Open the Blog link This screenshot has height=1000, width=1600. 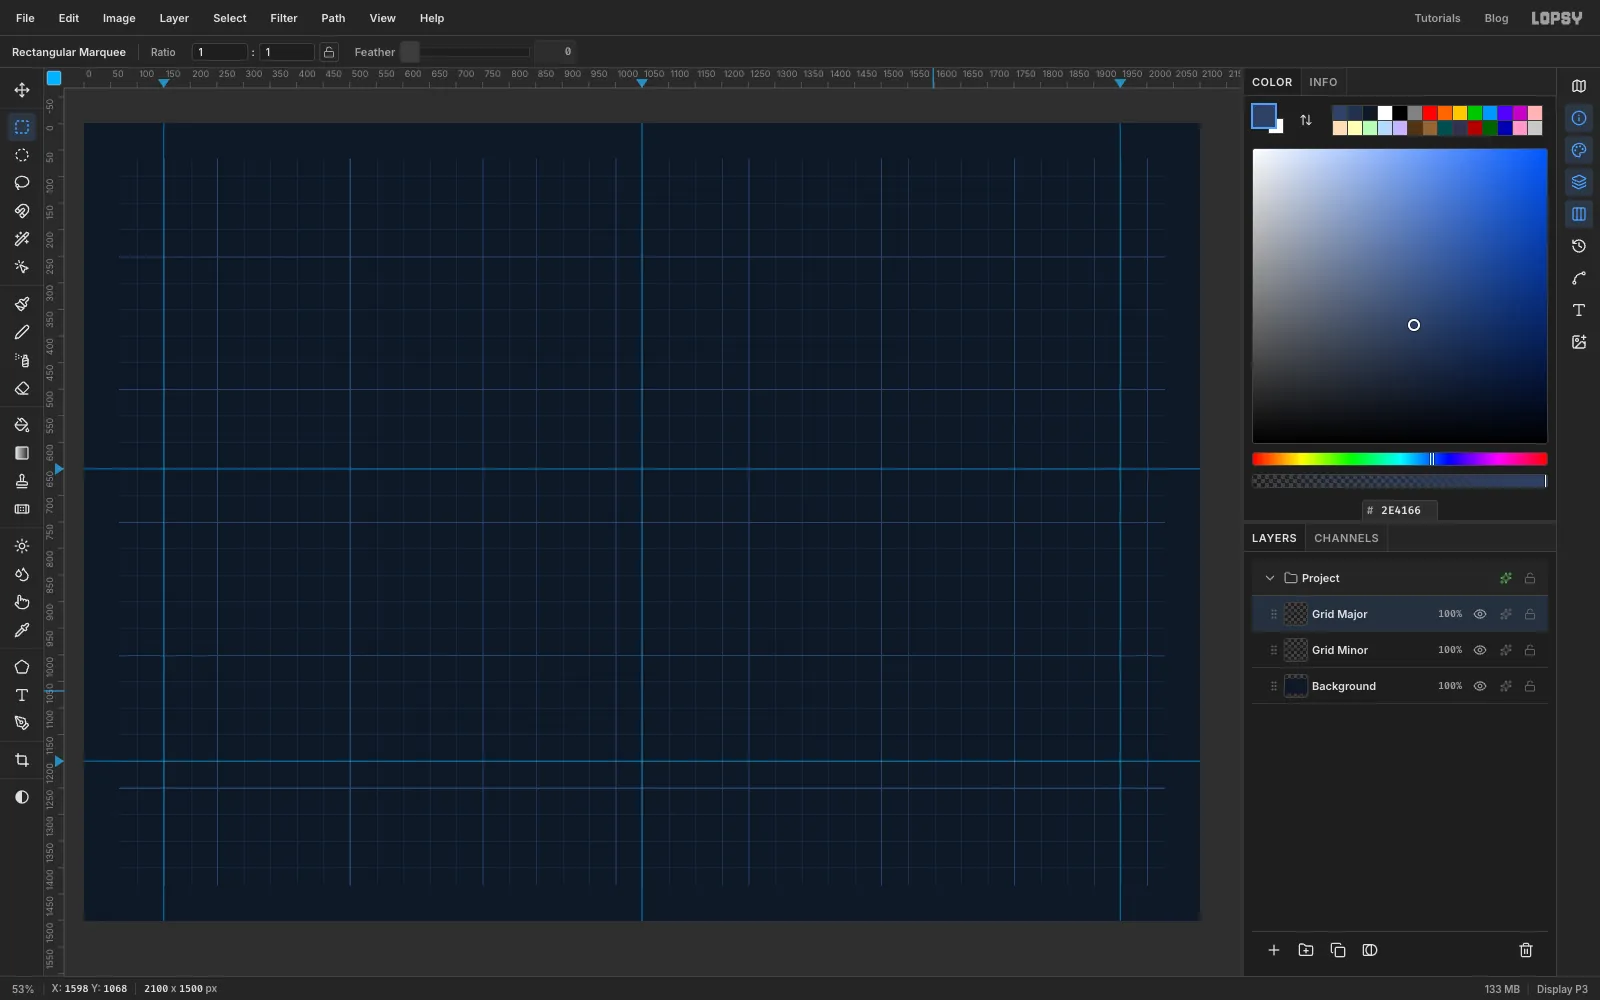[x=1496, y=18]
